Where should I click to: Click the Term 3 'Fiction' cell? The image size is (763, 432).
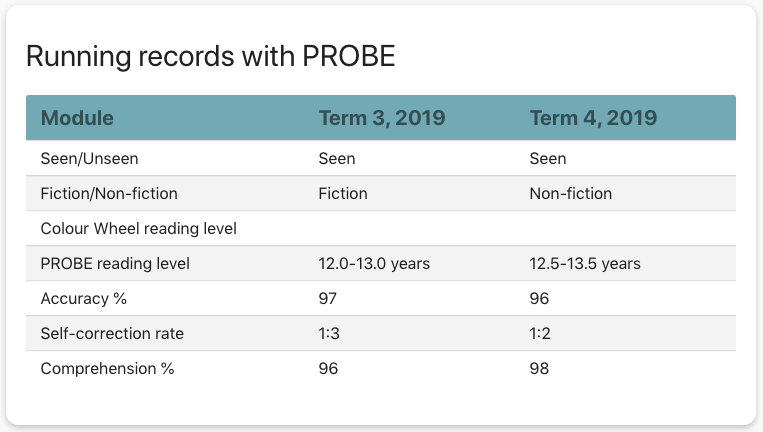(x=343, y=194)
